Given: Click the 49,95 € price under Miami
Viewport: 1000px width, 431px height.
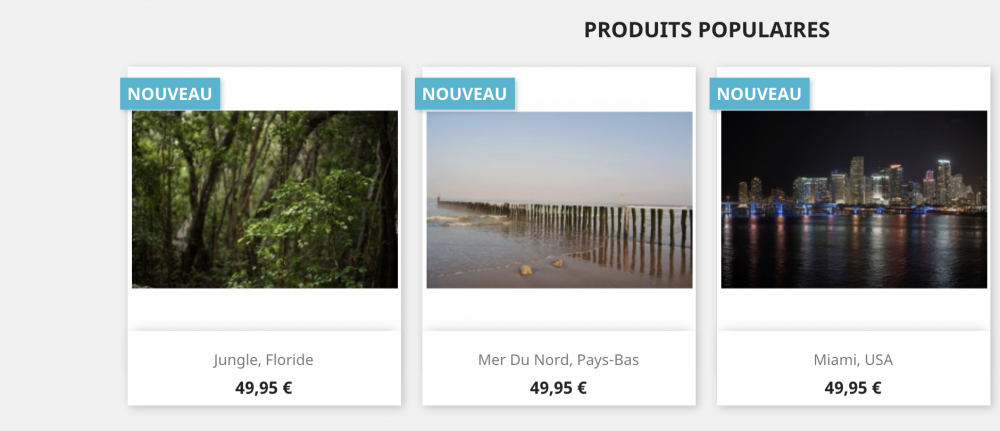Looking at the screenshot, I should click(853, 388).
